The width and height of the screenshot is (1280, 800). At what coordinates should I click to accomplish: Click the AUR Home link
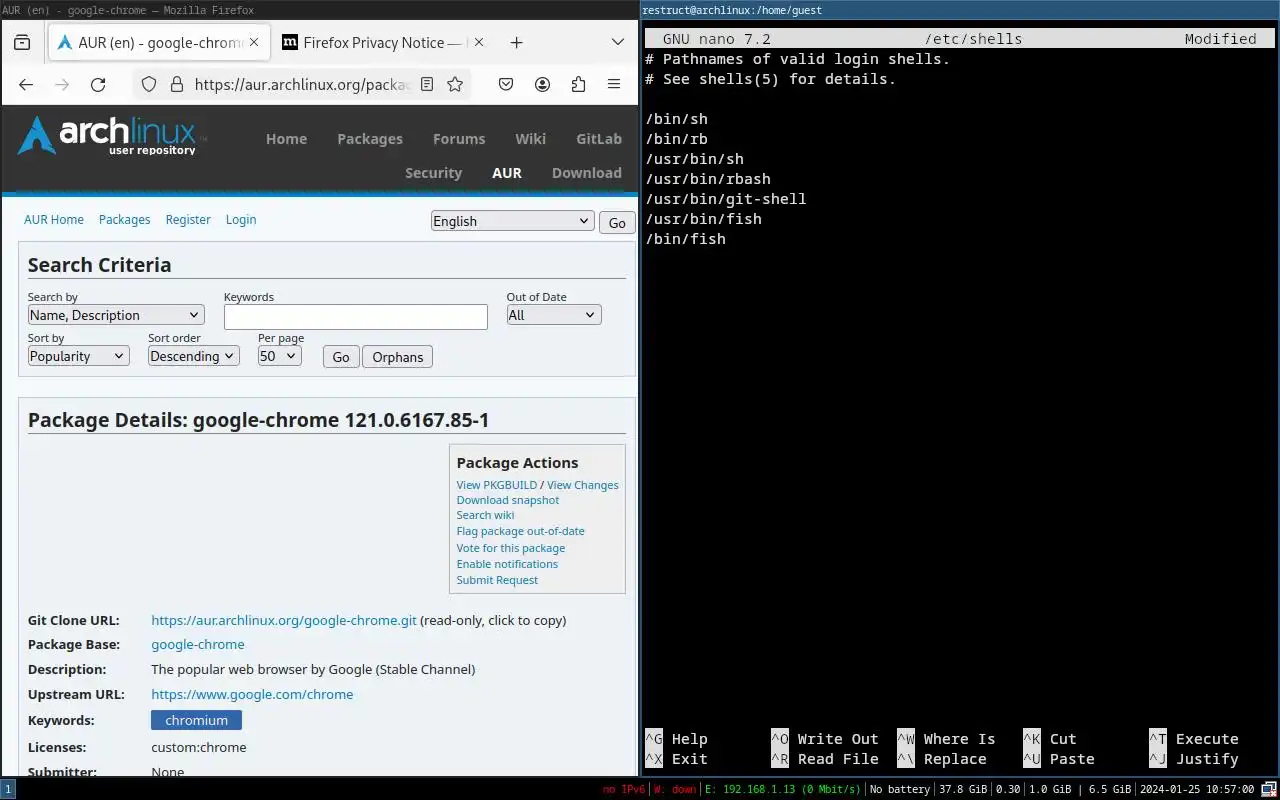pyautogui.click(x=54, y=219)
